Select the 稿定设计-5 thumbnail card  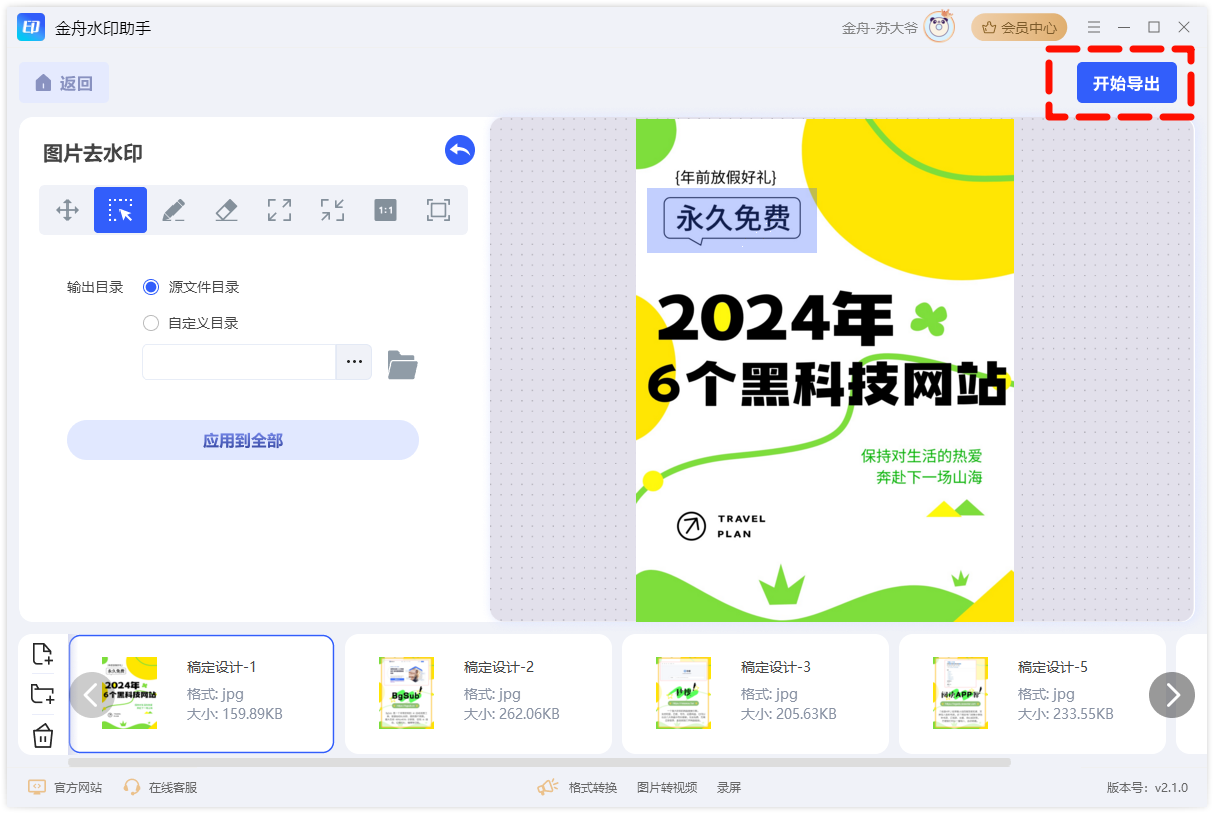(x=1032, y=693)
